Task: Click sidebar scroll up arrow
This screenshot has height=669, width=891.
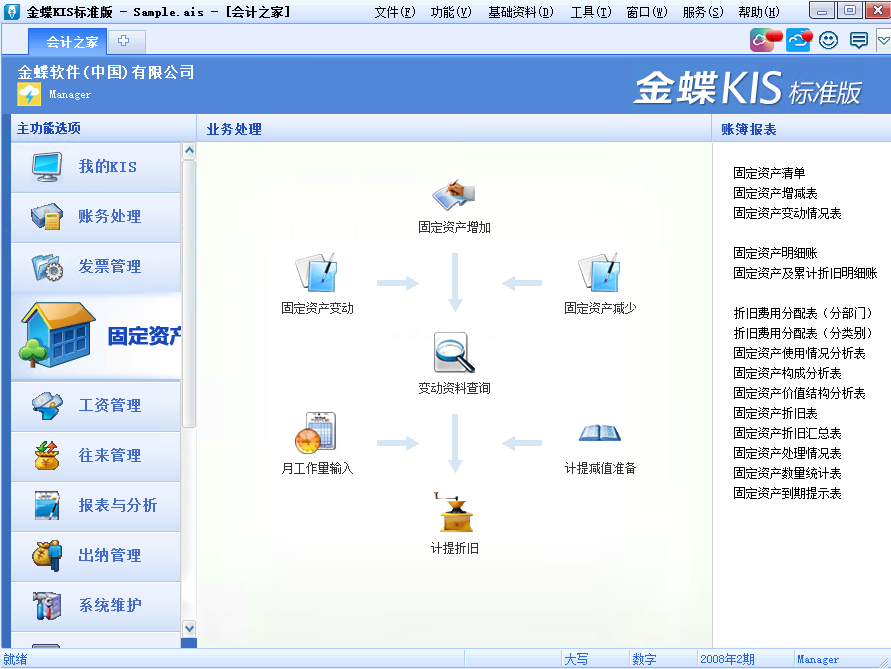Action: point(189,151)
